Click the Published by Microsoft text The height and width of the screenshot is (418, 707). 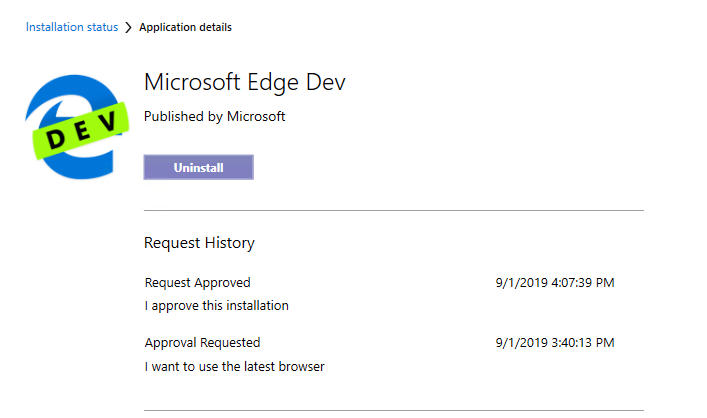(x=214, y=117)
